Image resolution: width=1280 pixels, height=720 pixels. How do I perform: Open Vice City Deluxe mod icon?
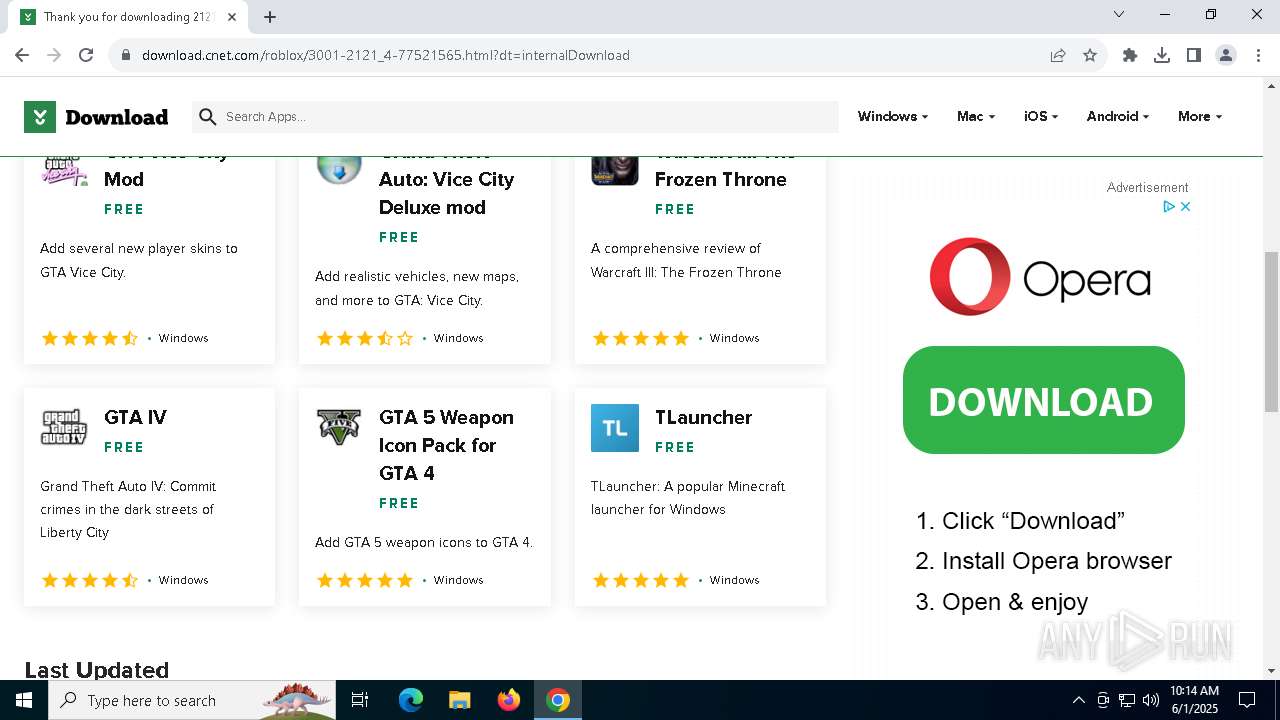pyautogui.click(x=339, y=169)
